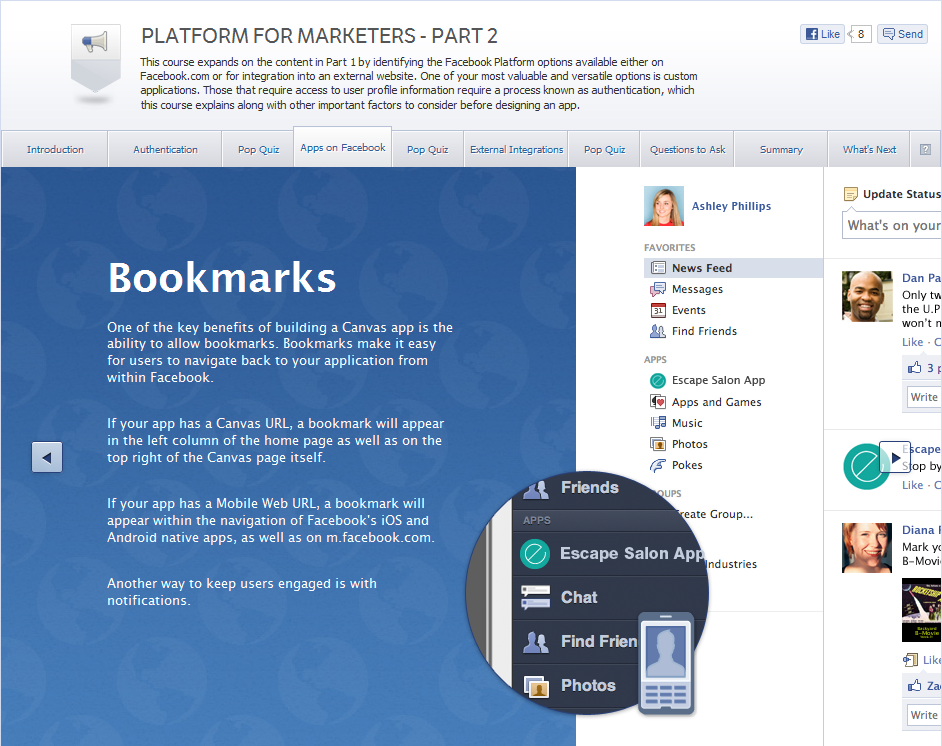Click the Events calendar icon
Viewport: 942px width, 746px height.
pyautogui.click(x=658, y=310)
